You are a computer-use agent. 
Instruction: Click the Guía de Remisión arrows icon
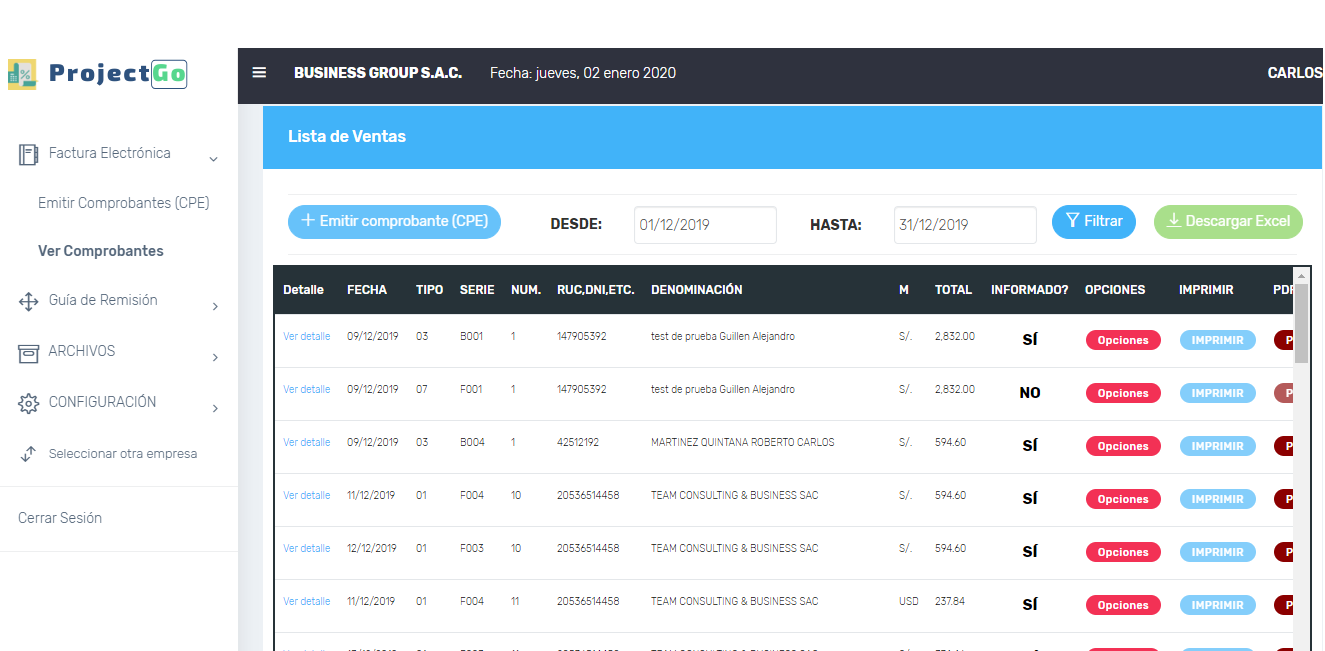click(28, 301)
